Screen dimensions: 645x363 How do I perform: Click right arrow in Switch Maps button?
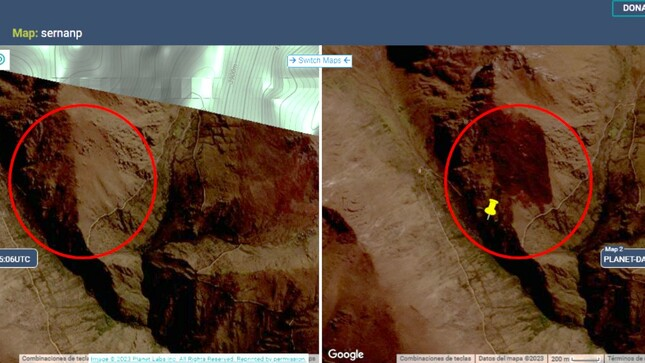click(292, 60)
